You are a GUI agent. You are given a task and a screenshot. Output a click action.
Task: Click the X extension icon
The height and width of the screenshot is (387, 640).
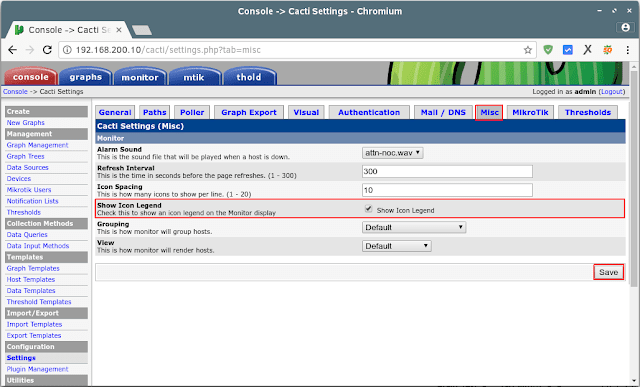tap(587, 50)
